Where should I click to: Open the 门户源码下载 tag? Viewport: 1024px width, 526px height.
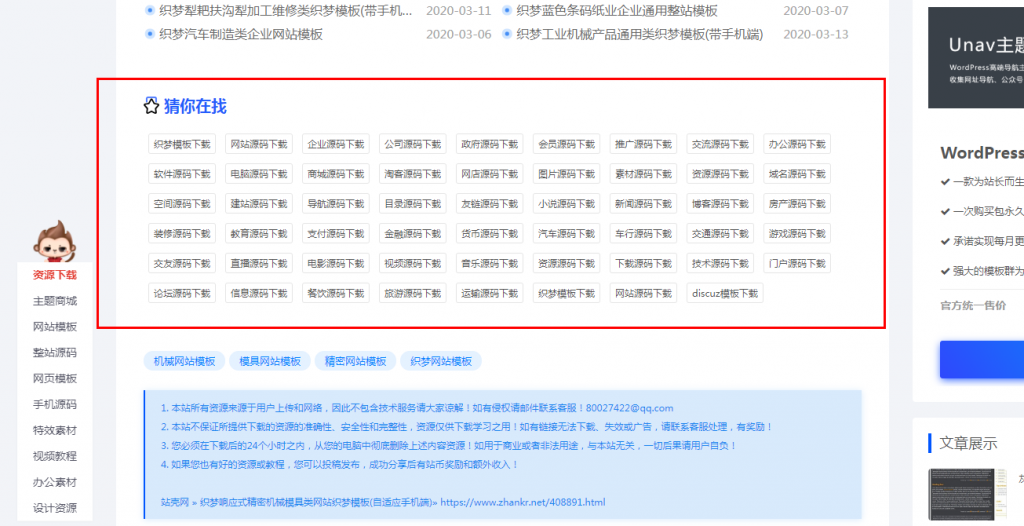[x=797, y=263]
